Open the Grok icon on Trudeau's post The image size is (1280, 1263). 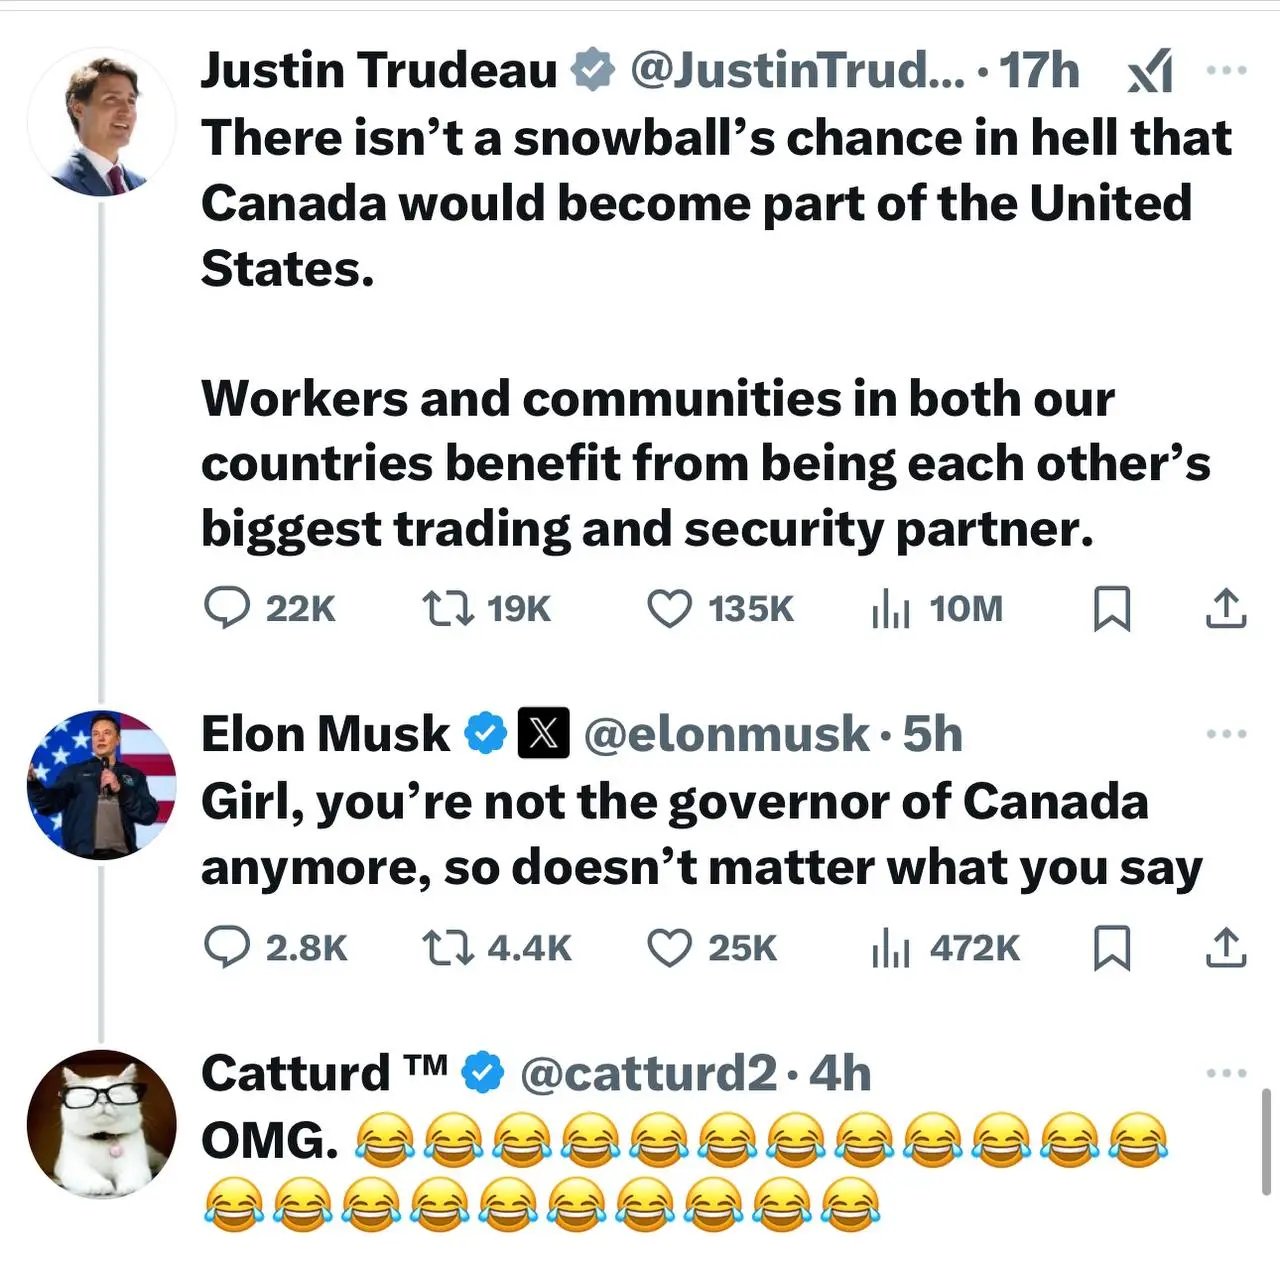pos(1150,72)
